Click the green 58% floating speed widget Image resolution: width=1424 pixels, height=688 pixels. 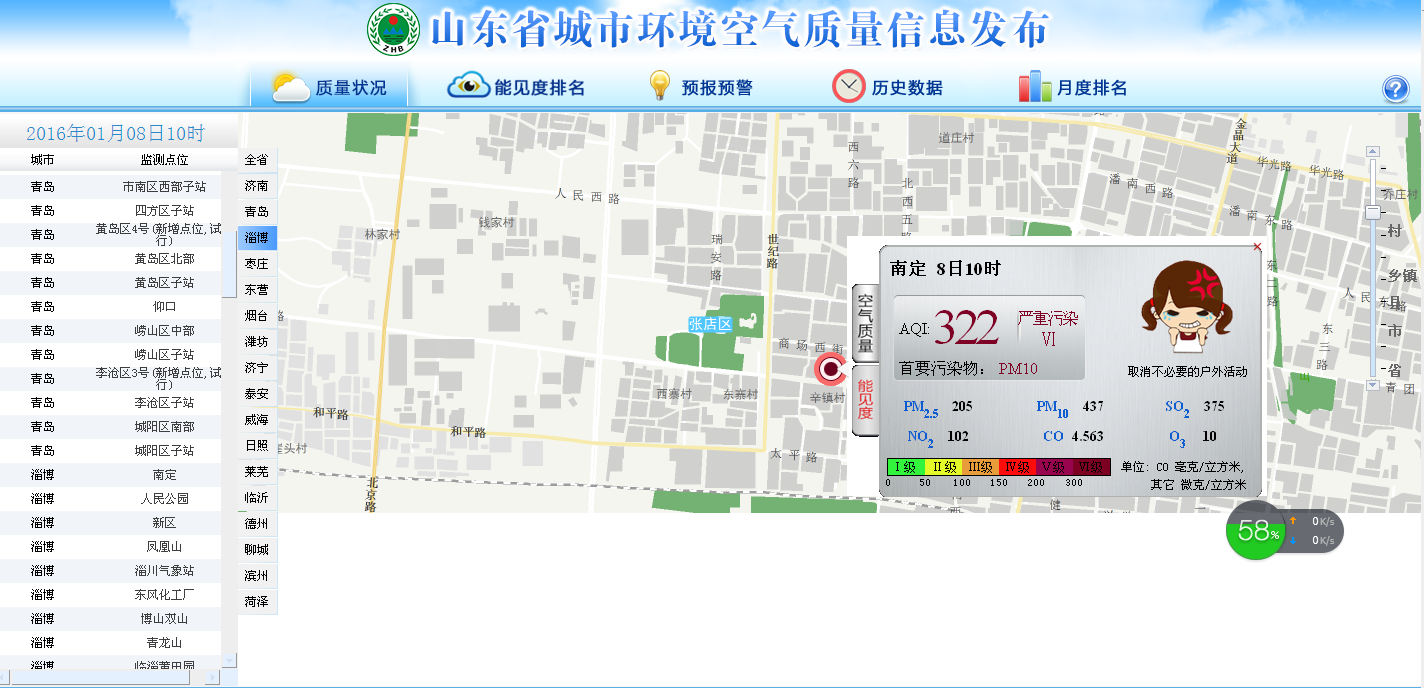[1254, 531]
